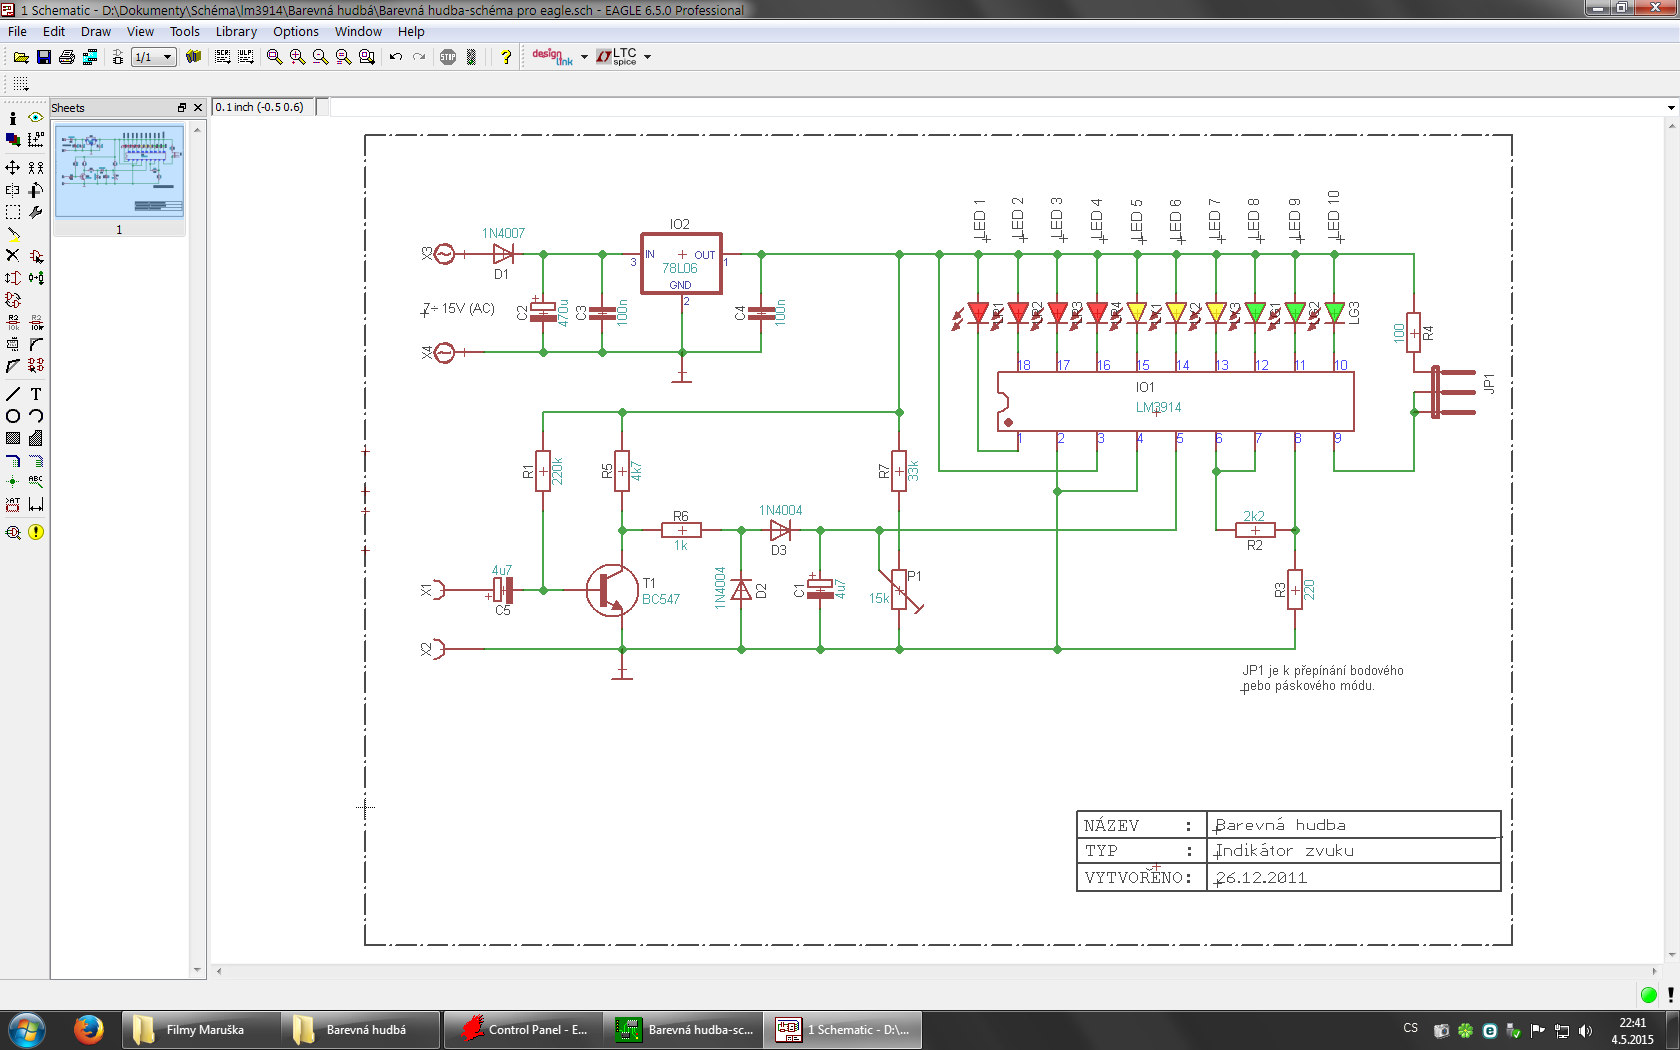Viewport: 1680px width, 1050px height.
Task: Expand the DesignLink dropdown arrow
Action: [x=584, y=57]
